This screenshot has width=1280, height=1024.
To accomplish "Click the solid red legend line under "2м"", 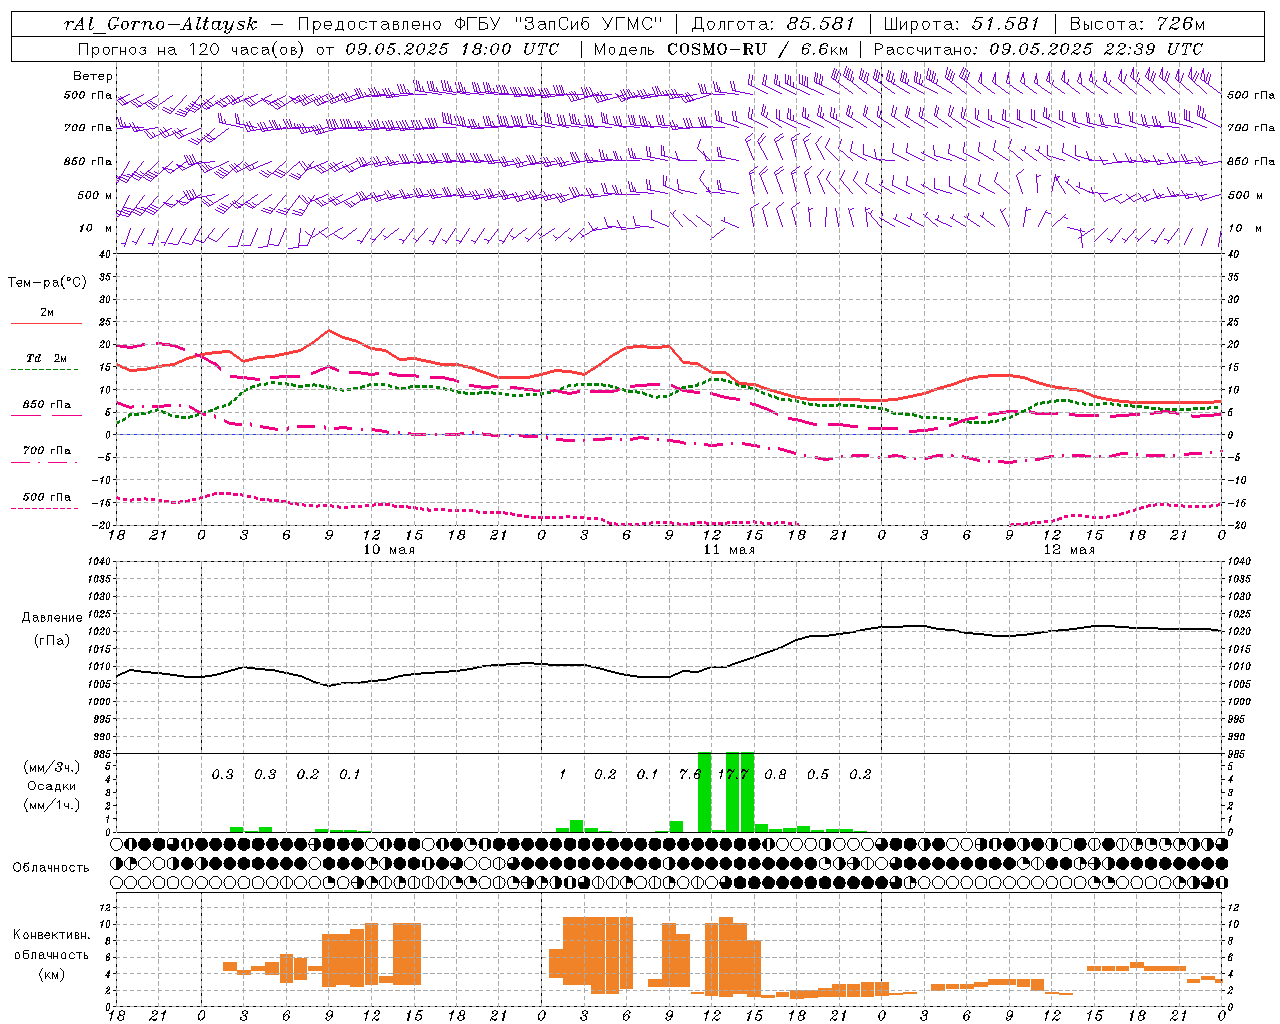I will click(46, 323).
